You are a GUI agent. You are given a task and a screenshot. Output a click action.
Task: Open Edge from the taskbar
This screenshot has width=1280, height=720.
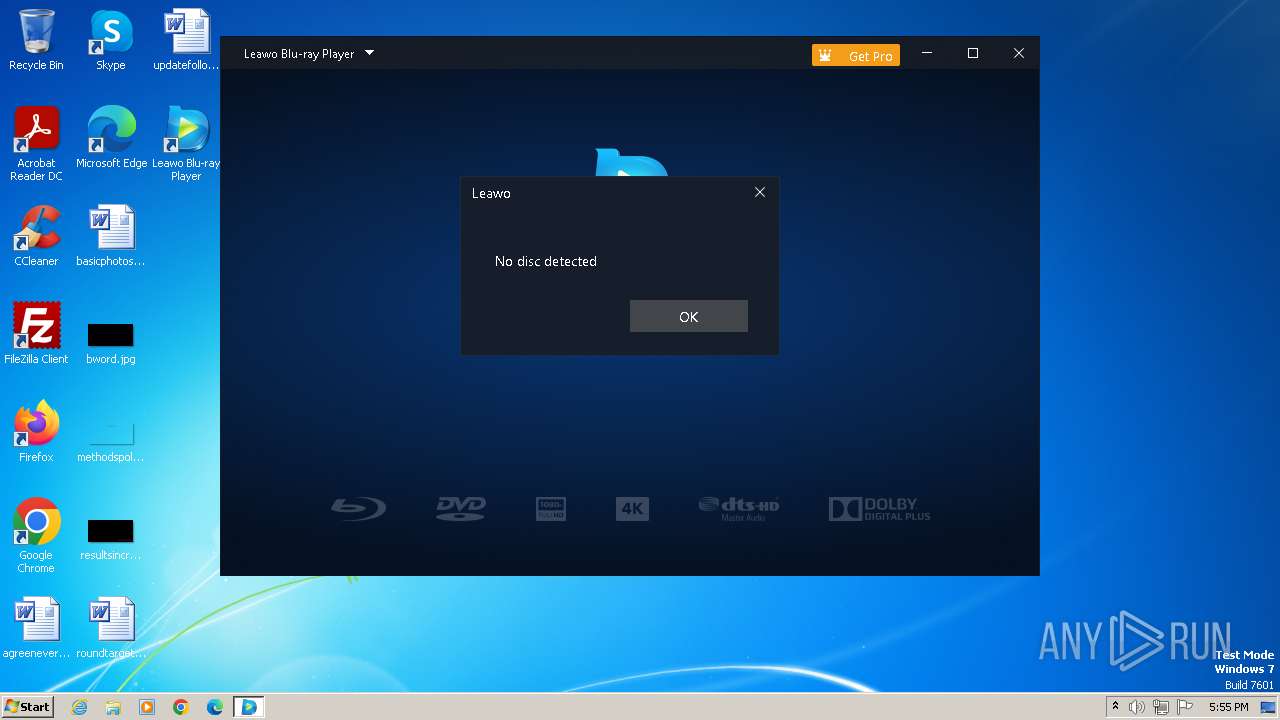(215, 707)
